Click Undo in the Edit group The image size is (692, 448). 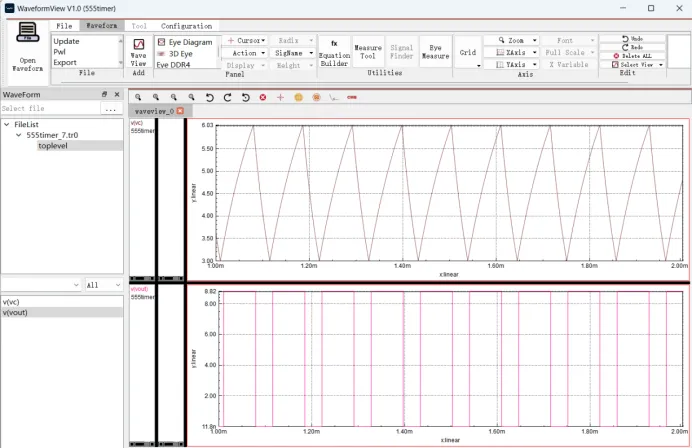tap(632, 38)
